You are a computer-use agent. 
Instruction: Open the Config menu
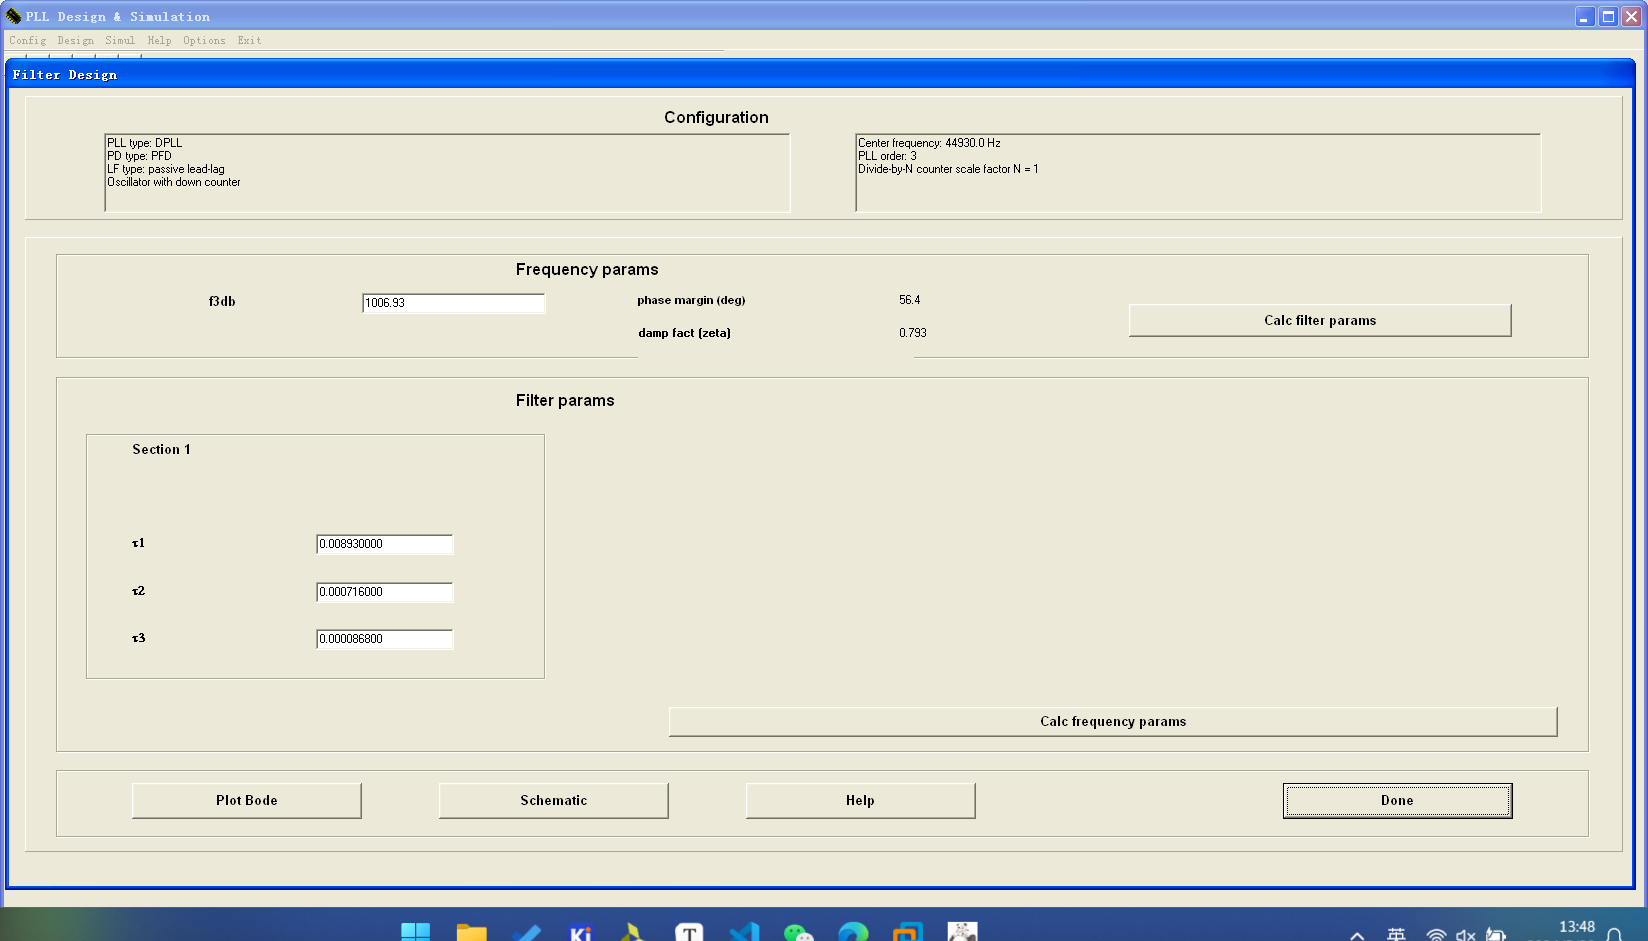(x=27, y=41)
